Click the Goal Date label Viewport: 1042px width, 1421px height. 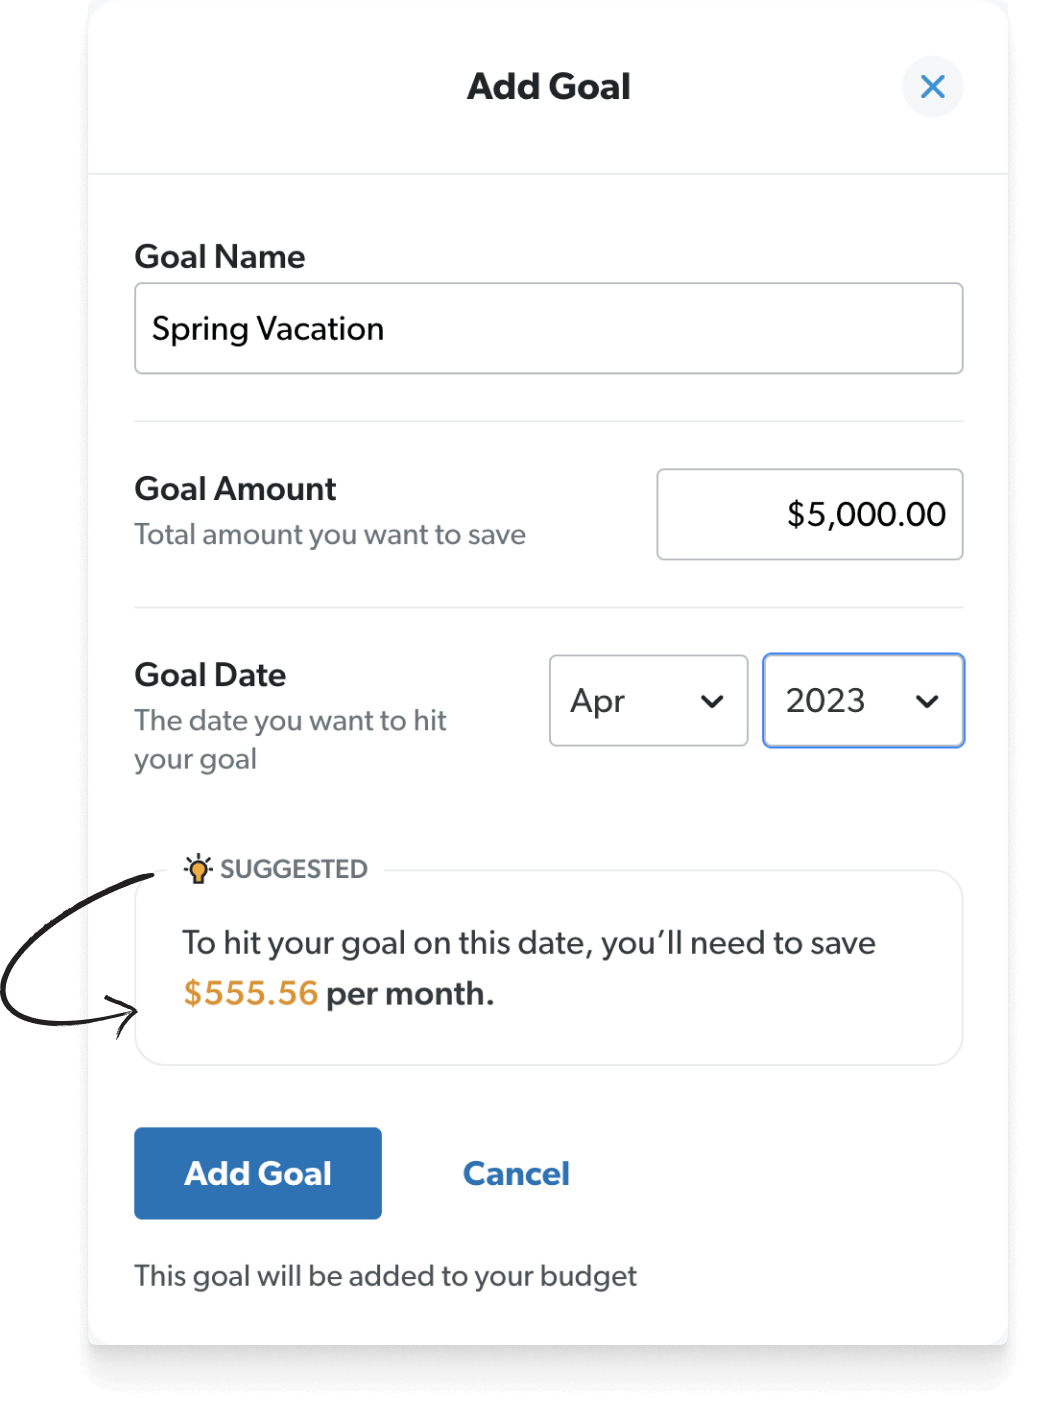210,675
